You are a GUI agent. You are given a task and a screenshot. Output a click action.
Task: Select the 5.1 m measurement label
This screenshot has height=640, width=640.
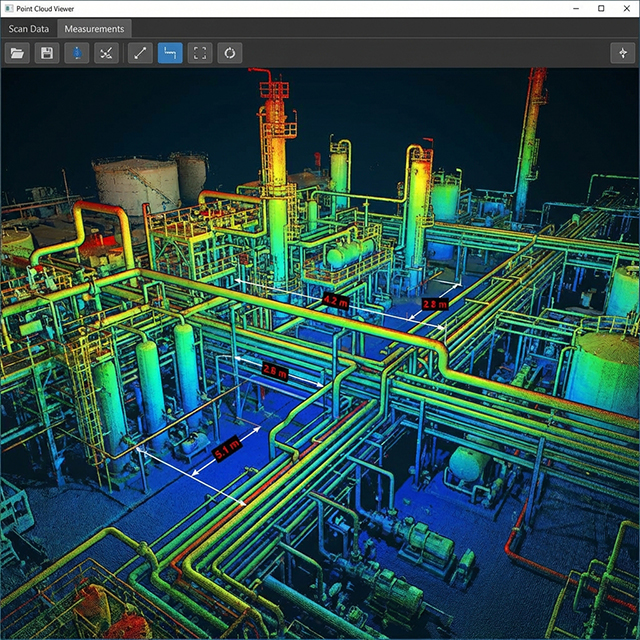[227, 451]
